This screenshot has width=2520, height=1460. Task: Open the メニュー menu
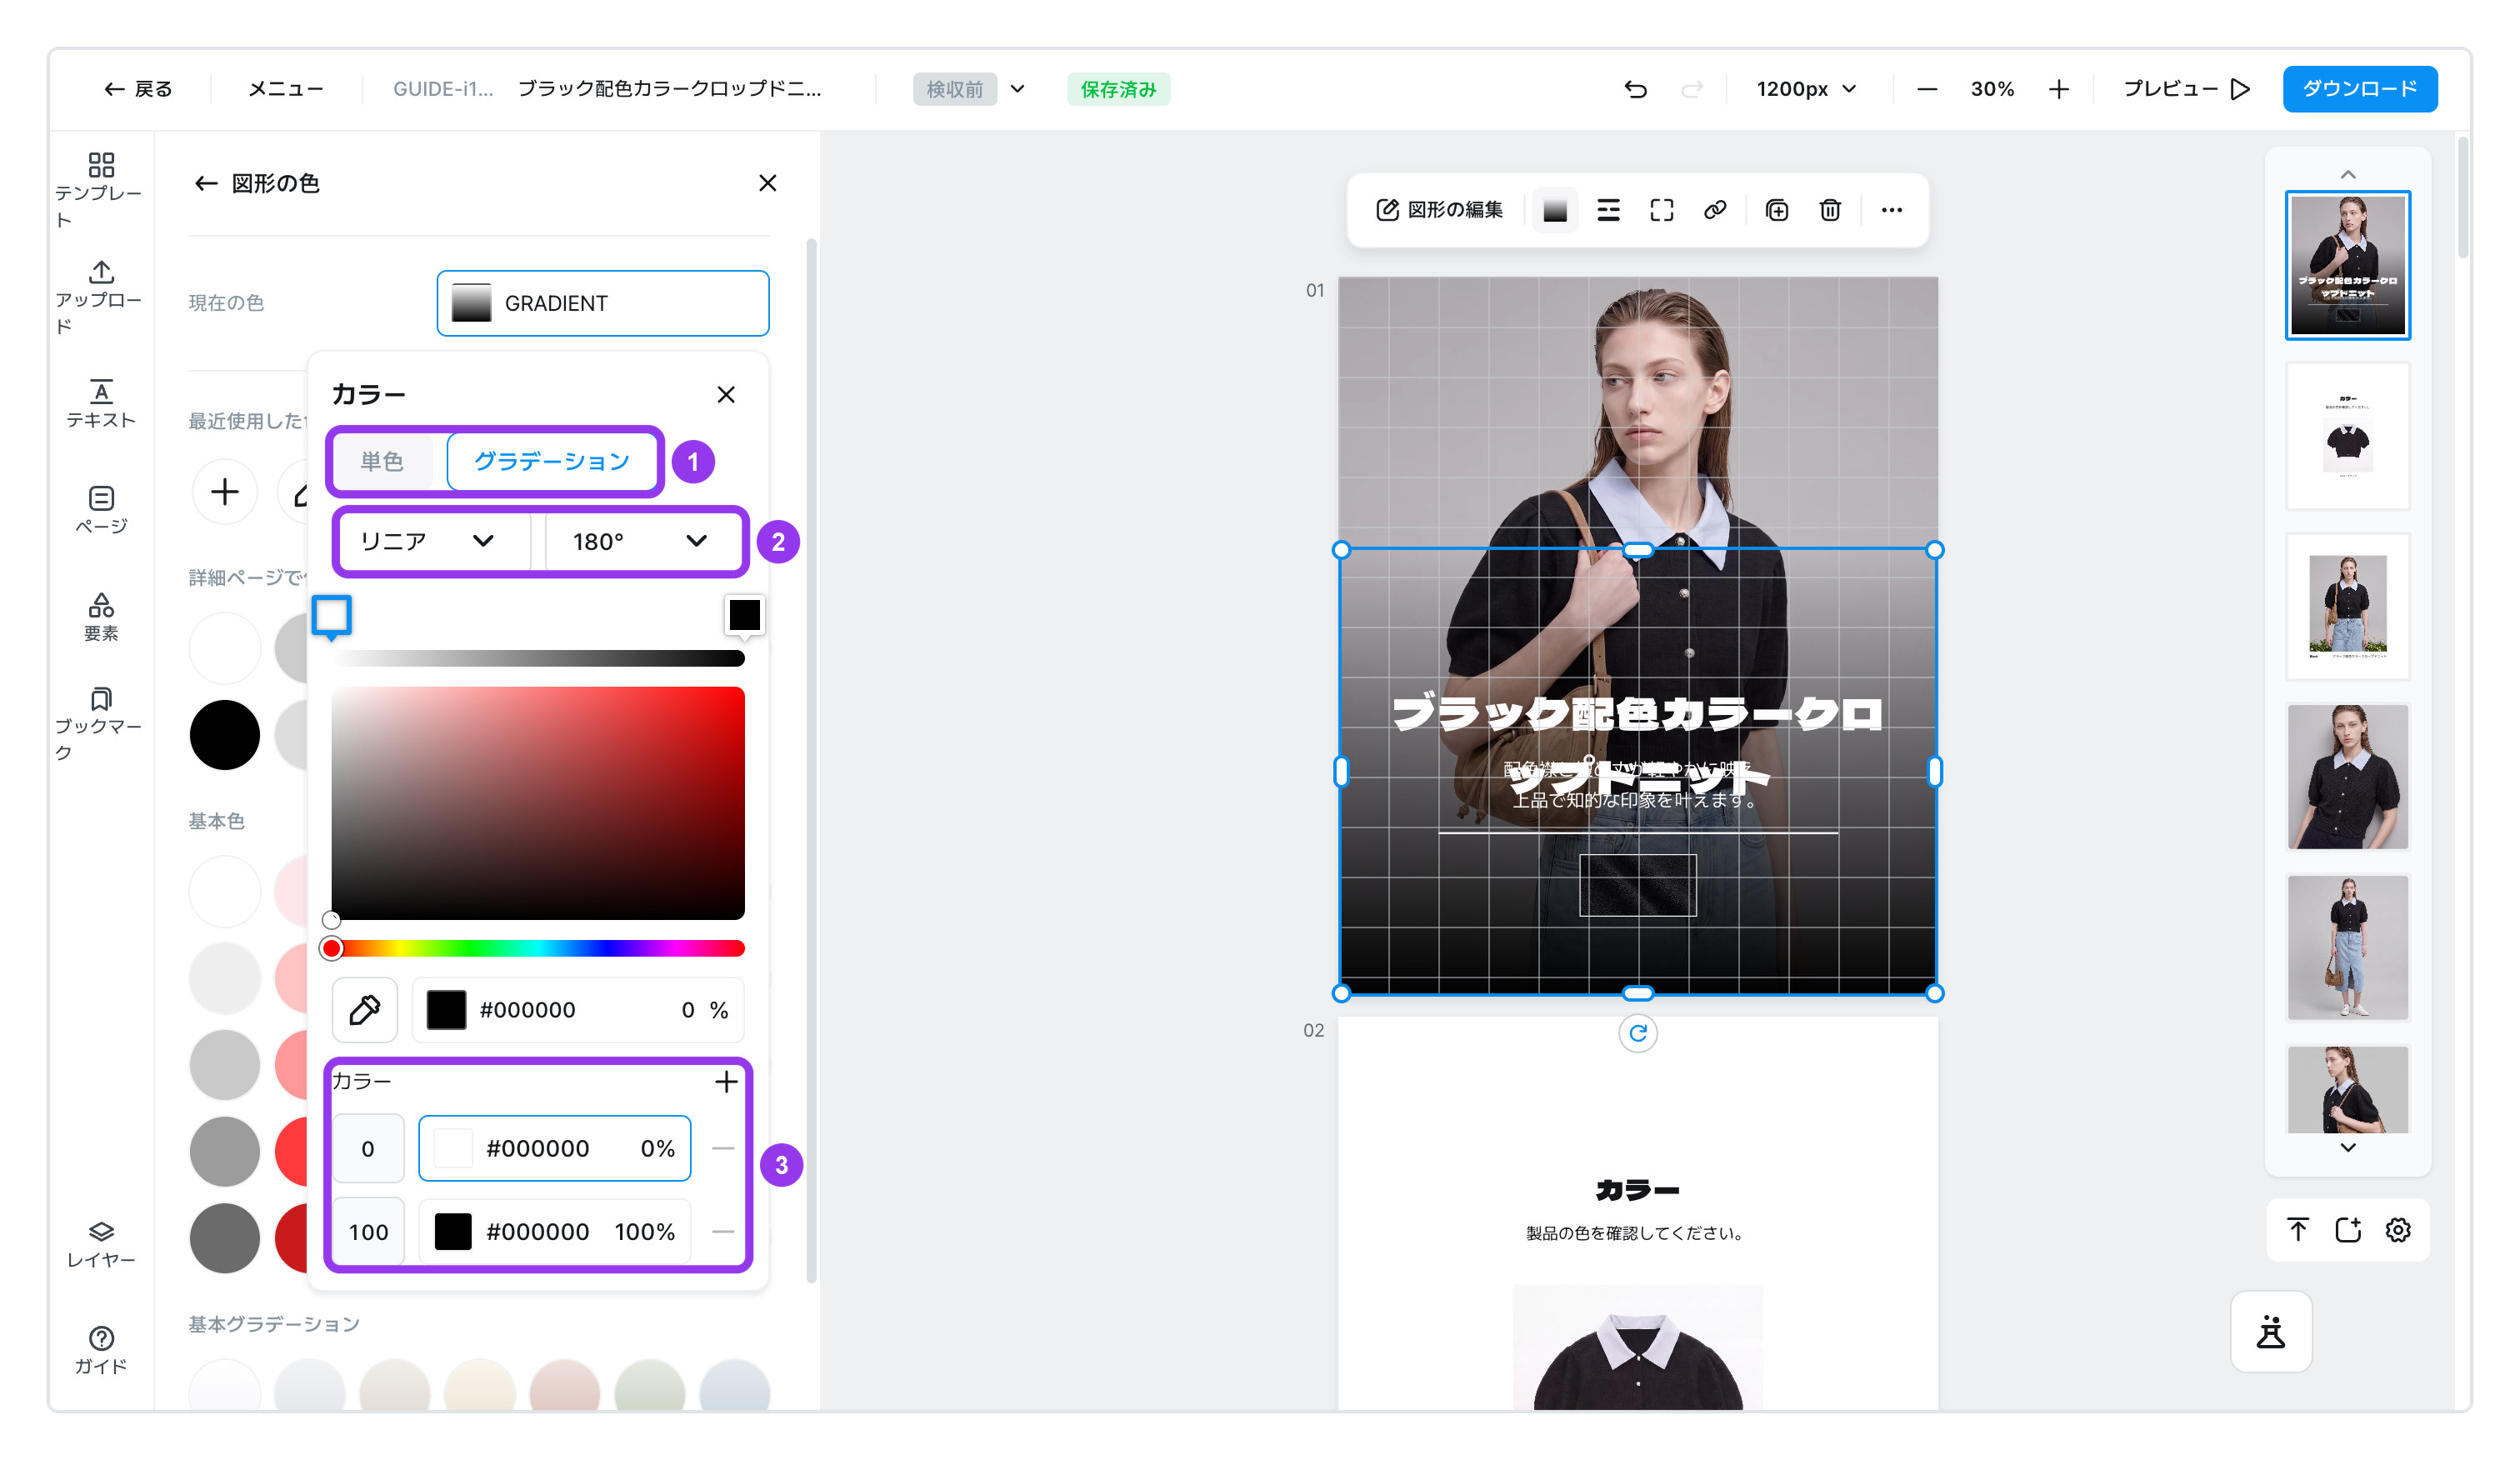[x=286, y=89]
